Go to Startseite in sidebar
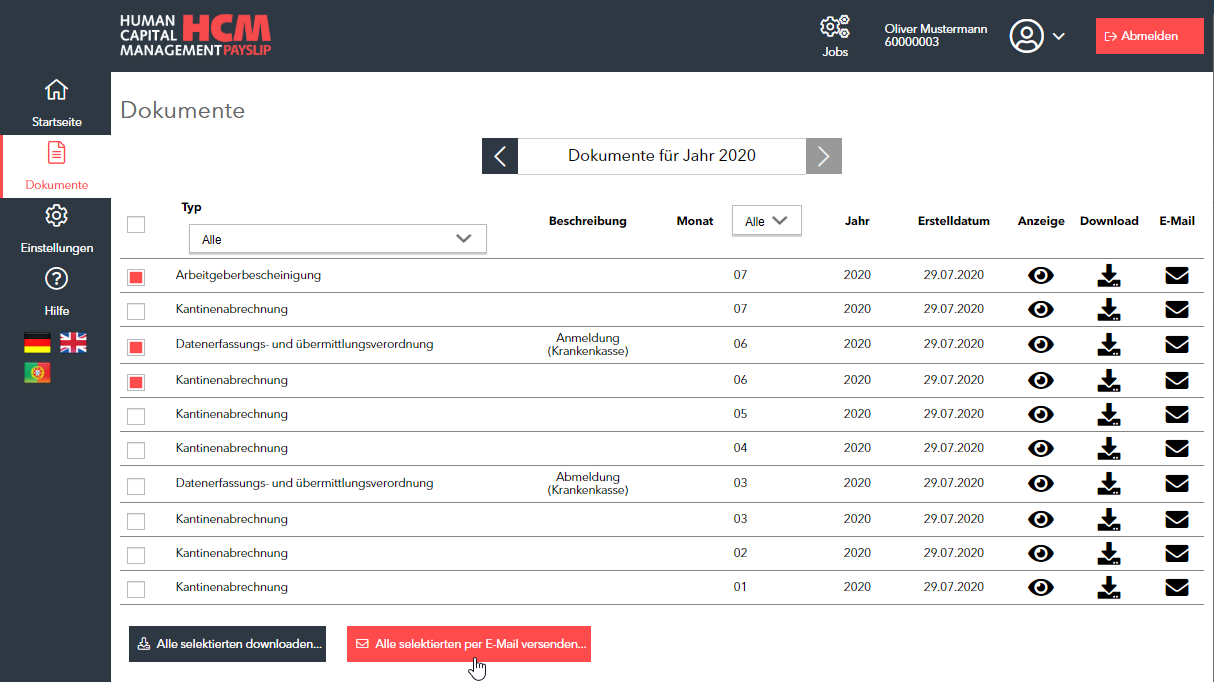The width and height of the screenshot is (1214, 682). (x=56, y=104)
